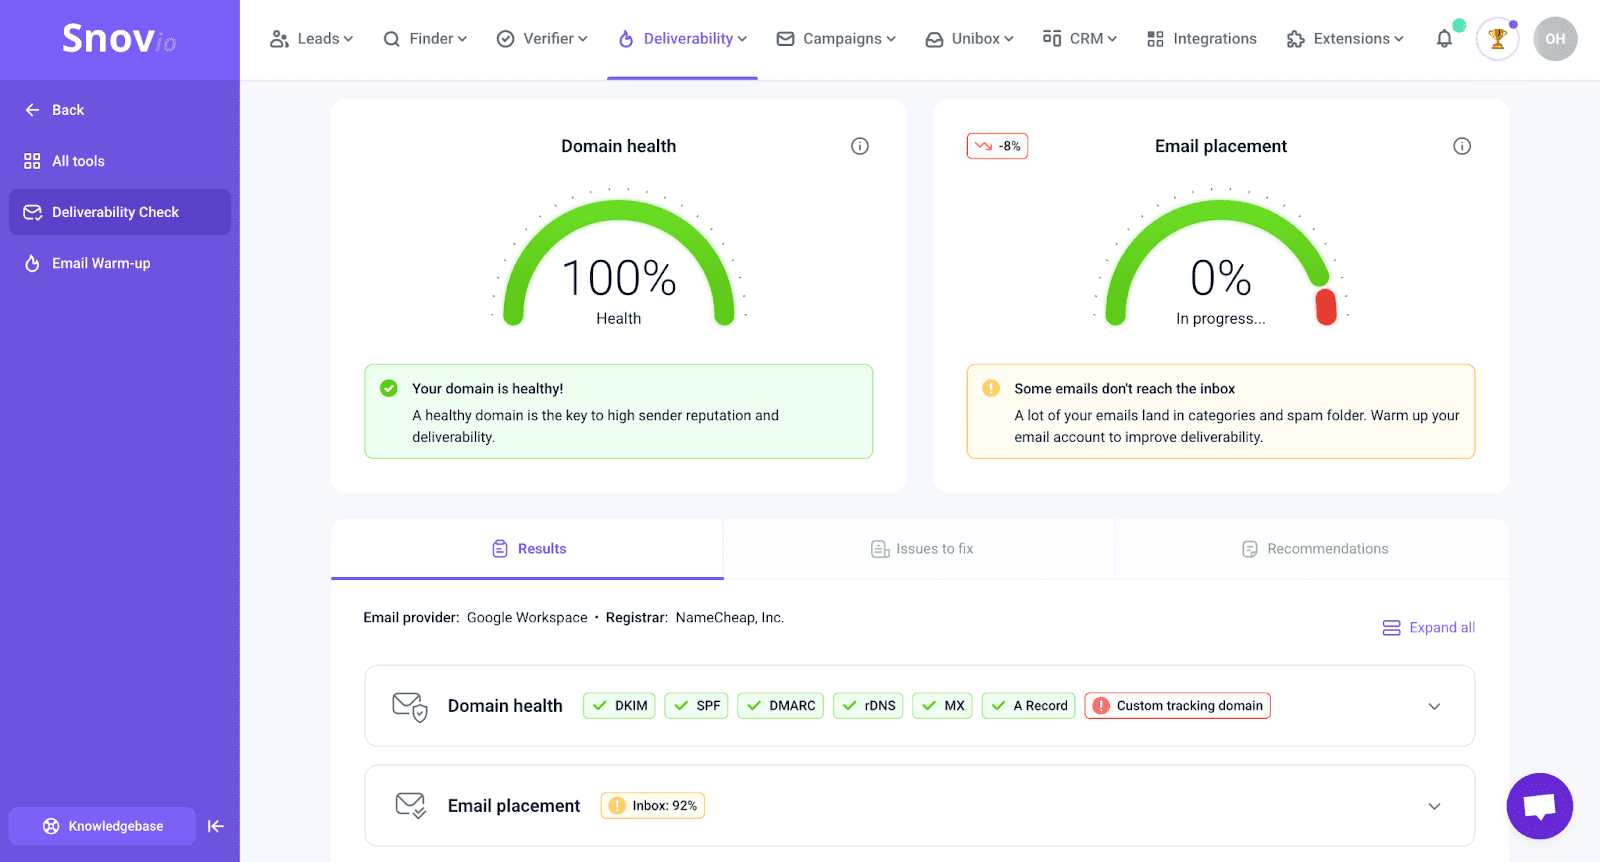Click the MX status badge
This screenshot has height=862, width=1600.
pyautogui.click(x=943, y=706)
